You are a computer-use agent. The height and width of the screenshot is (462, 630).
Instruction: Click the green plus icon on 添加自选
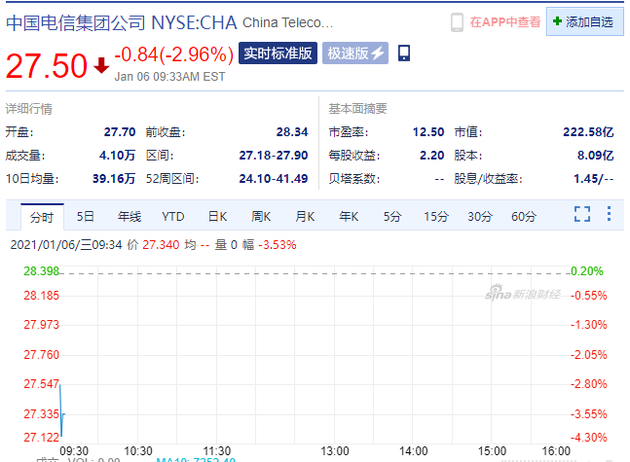coord(557,21)
